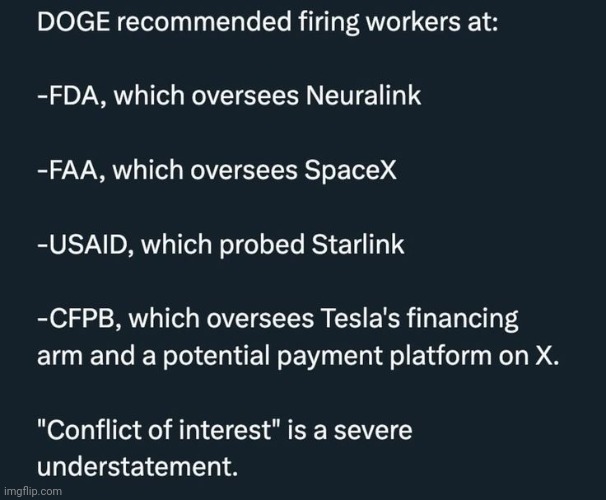The image size is (606, 500).
Task: Click the word Tesla's
Action: tap(361, 318)
